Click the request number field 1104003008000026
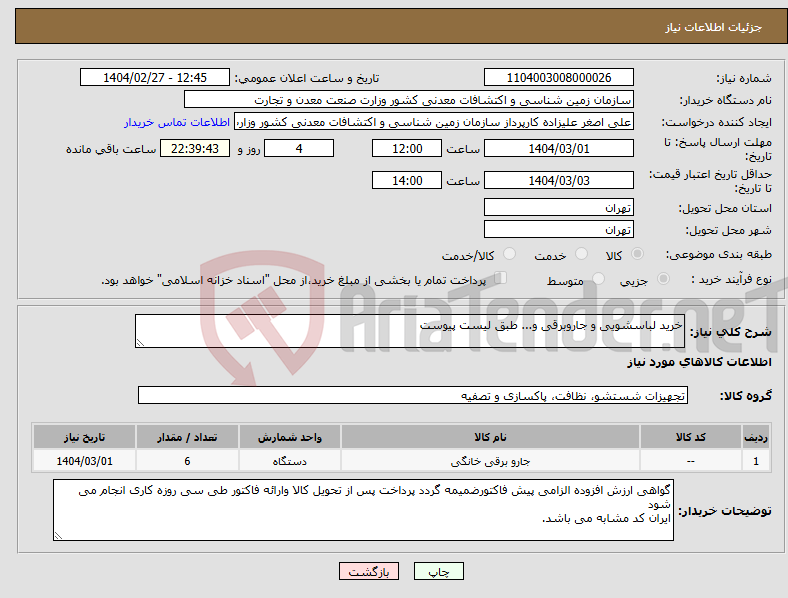Image resolution: width=788 pixels, height=598 pixels. click(559, 77)
